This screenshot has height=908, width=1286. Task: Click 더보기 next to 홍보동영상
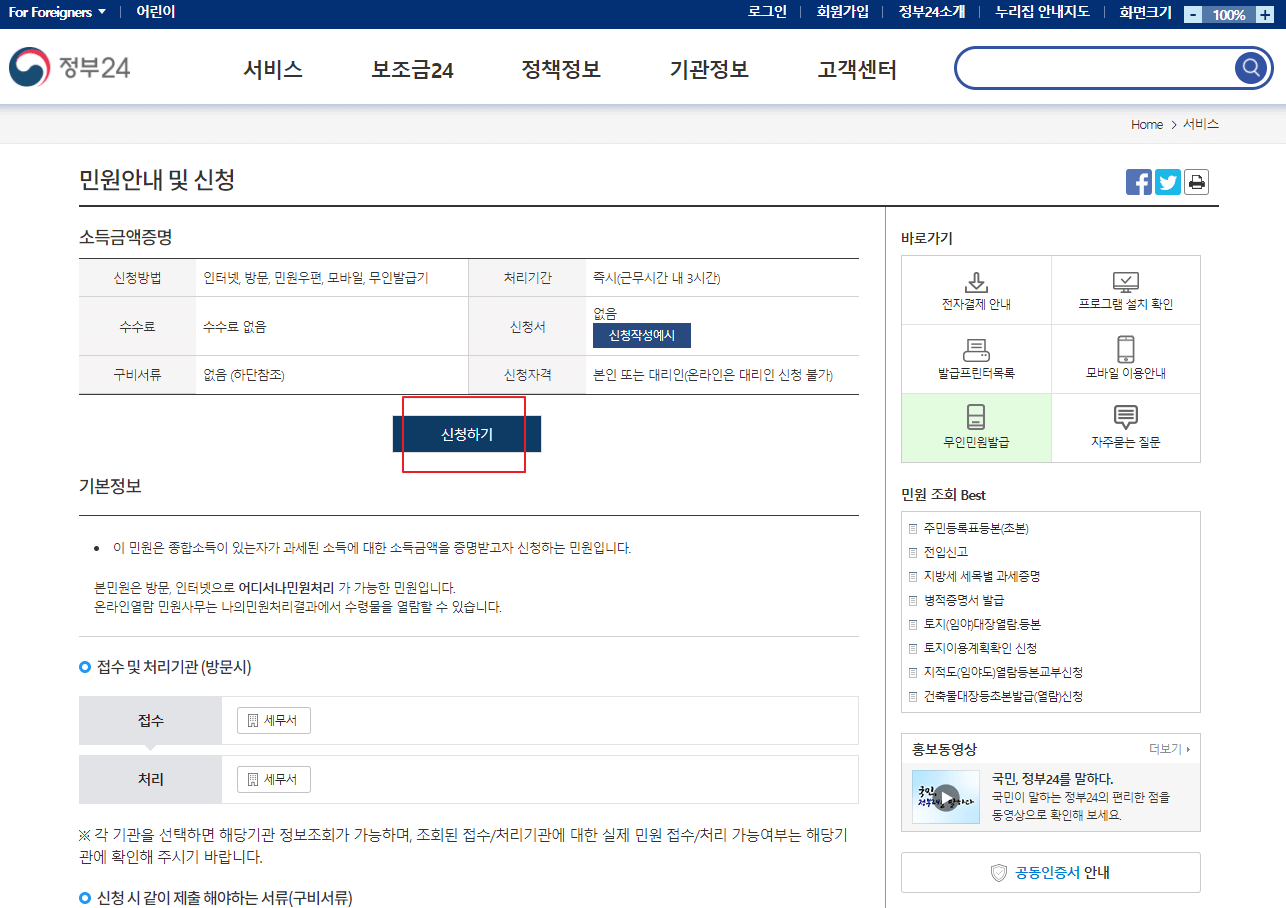point(1170,749)
